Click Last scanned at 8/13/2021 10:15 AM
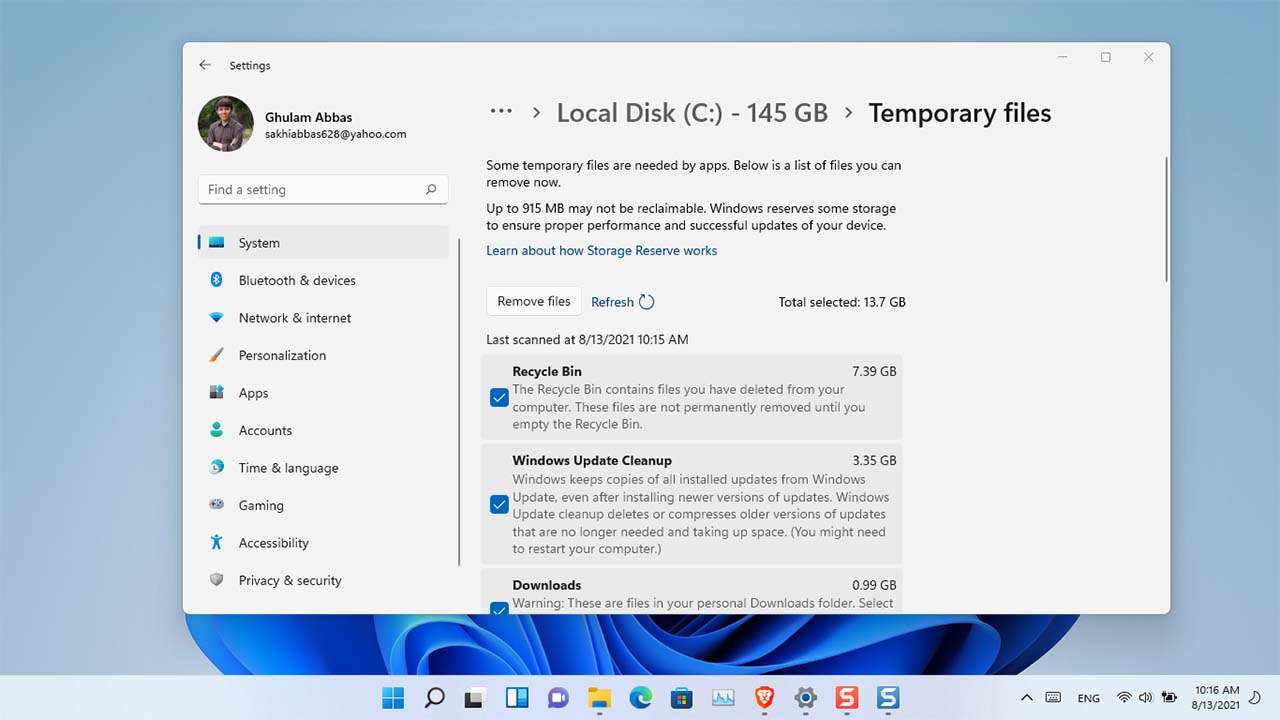This screenshot has width=1280, height=720. [587, 339]
